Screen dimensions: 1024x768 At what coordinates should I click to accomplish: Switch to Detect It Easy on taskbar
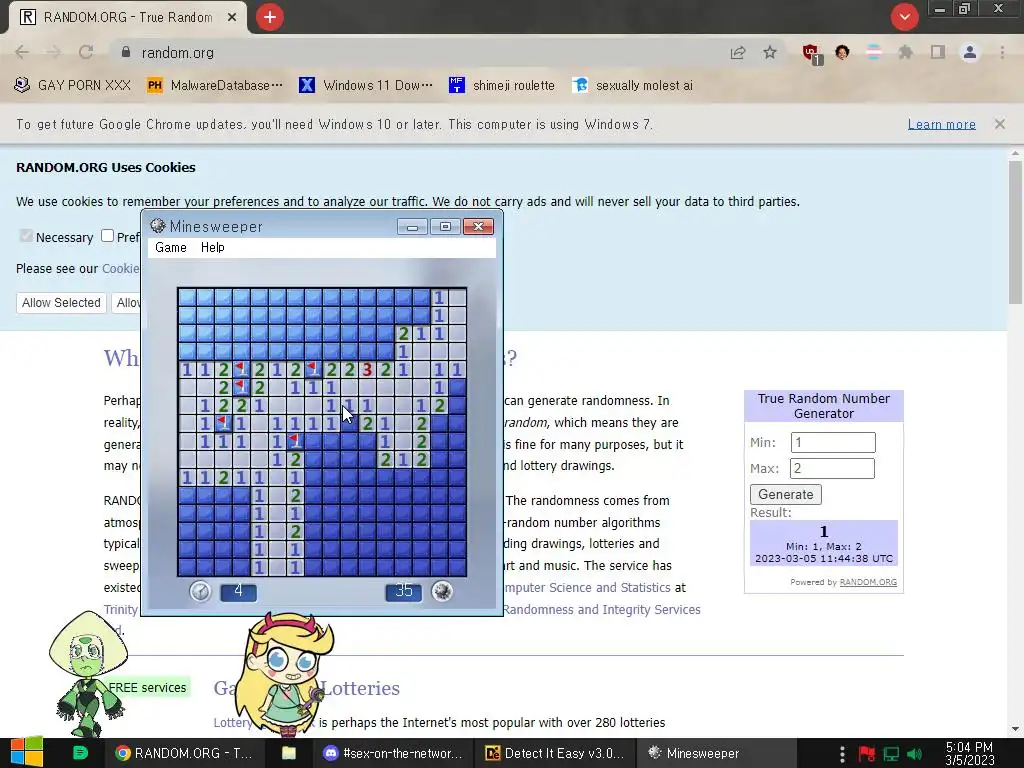coord(554,753)
